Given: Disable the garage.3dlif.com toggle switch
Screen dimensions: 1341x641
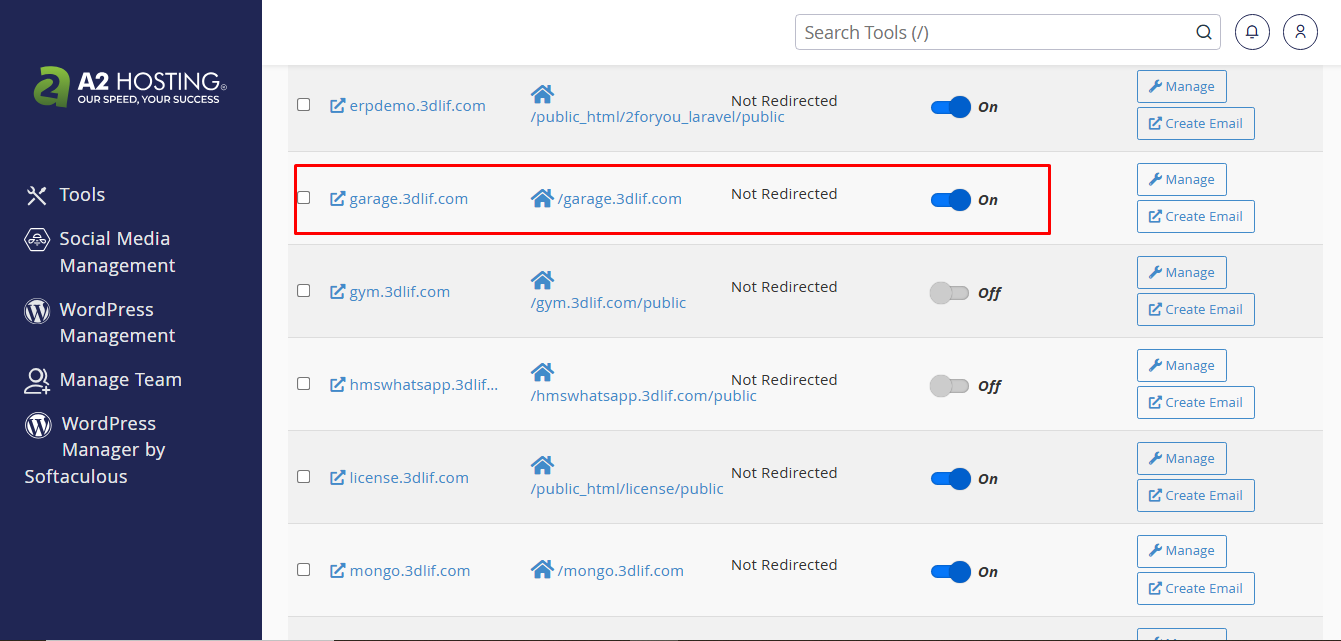Looking at the screenshot, I should [950, 200].
